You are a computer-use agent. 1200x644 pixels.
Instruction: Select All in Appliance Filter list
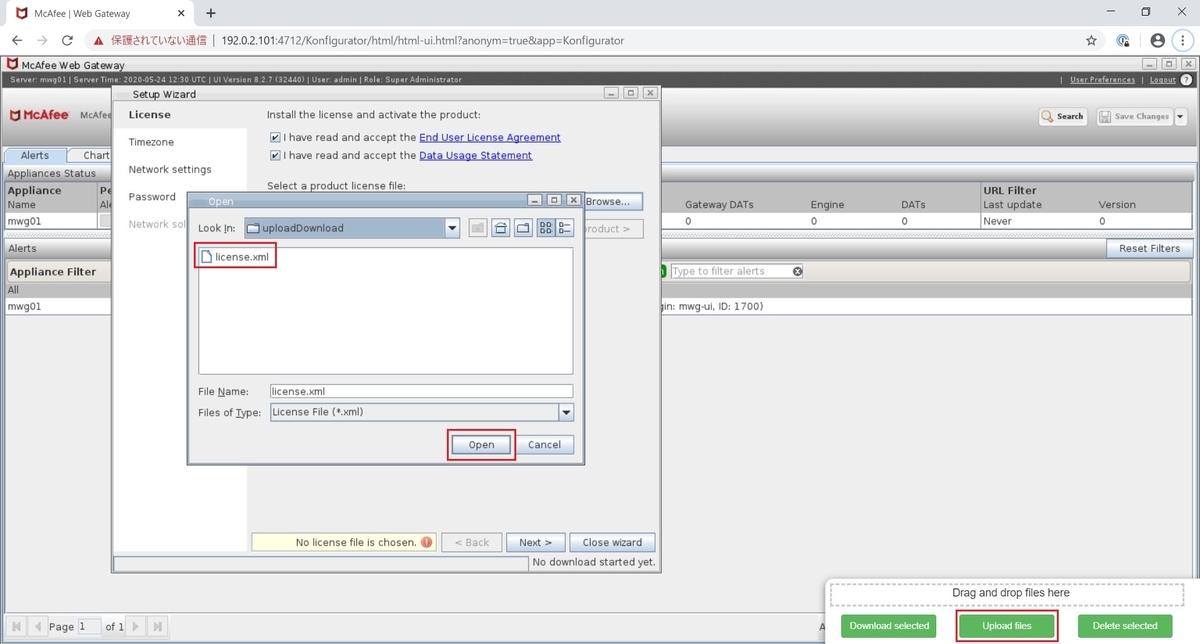57,290
